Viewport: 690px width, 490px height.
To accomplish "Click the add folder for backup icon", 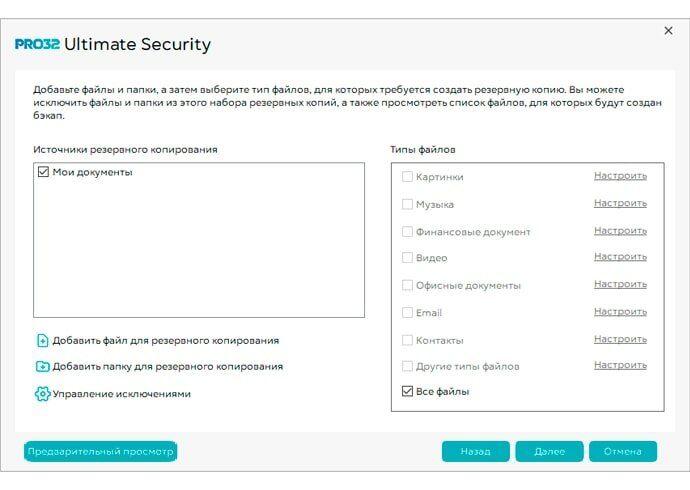I will point(42,366).
